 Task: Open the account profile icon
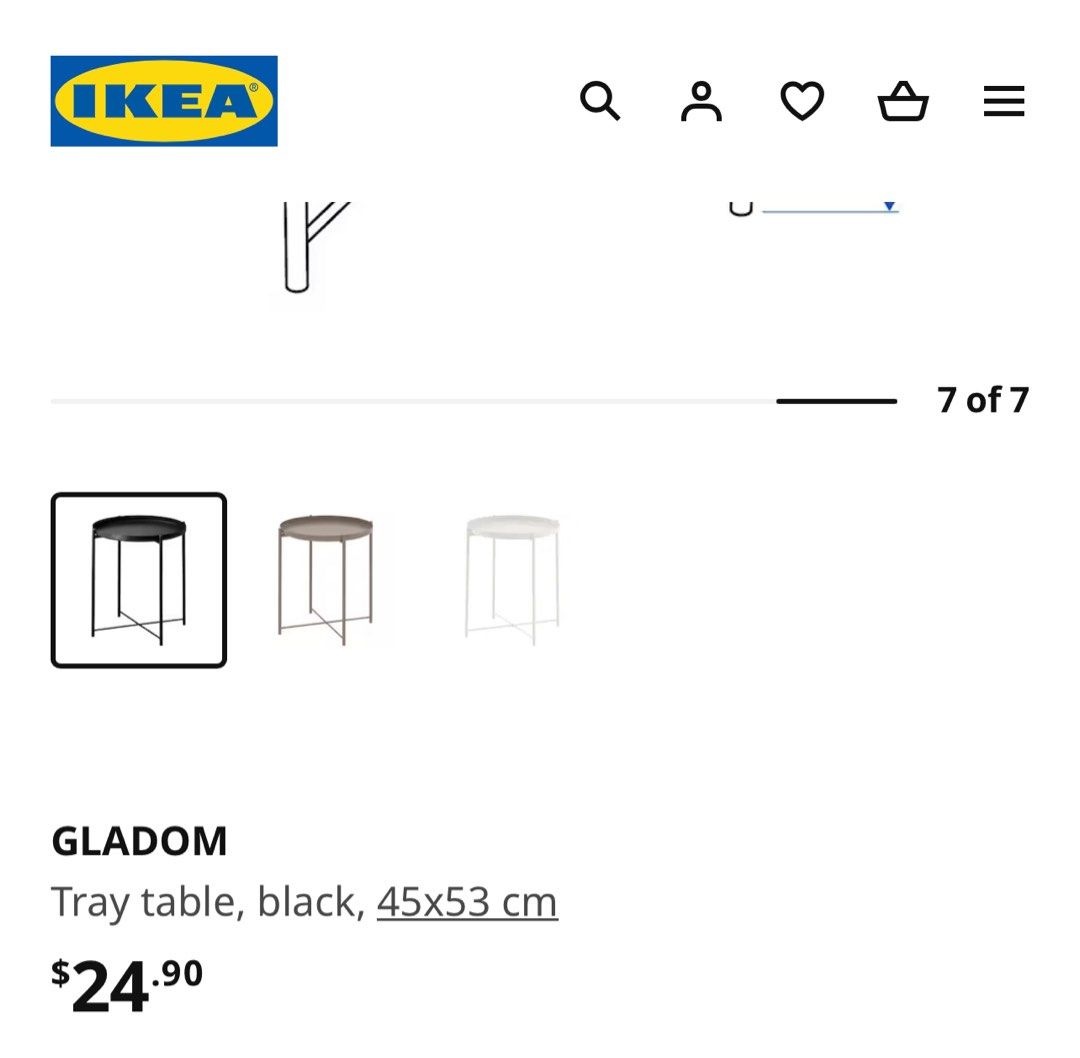(702, 100)
